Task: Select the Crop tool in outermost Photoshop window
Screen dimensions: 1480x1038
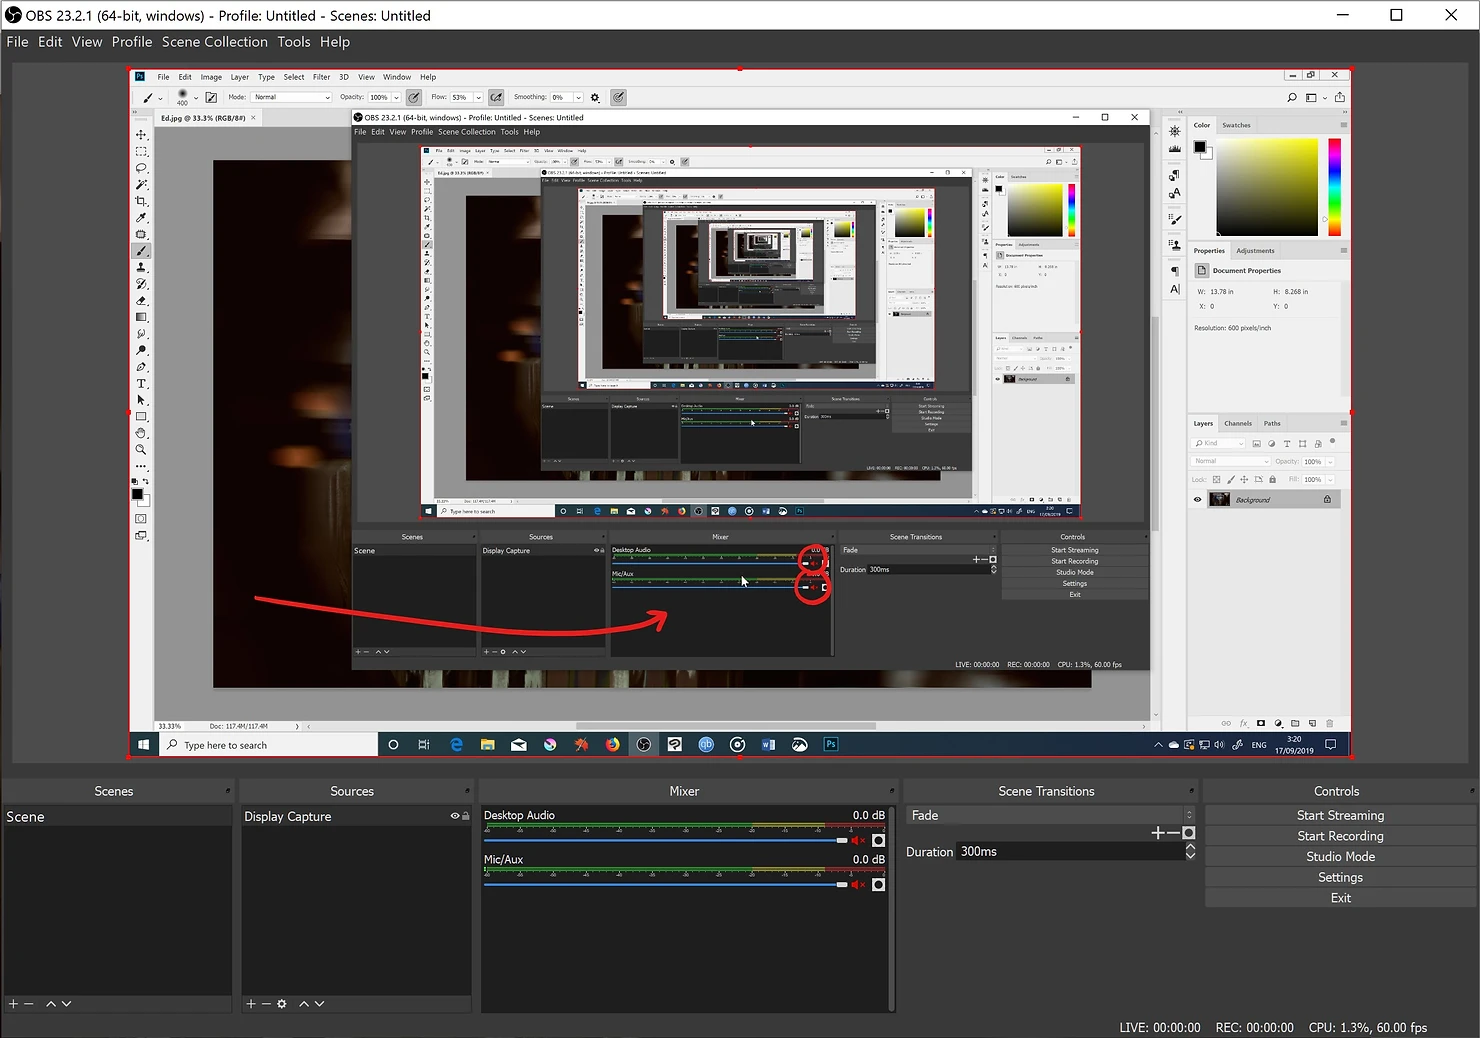Action: (141, 201)
